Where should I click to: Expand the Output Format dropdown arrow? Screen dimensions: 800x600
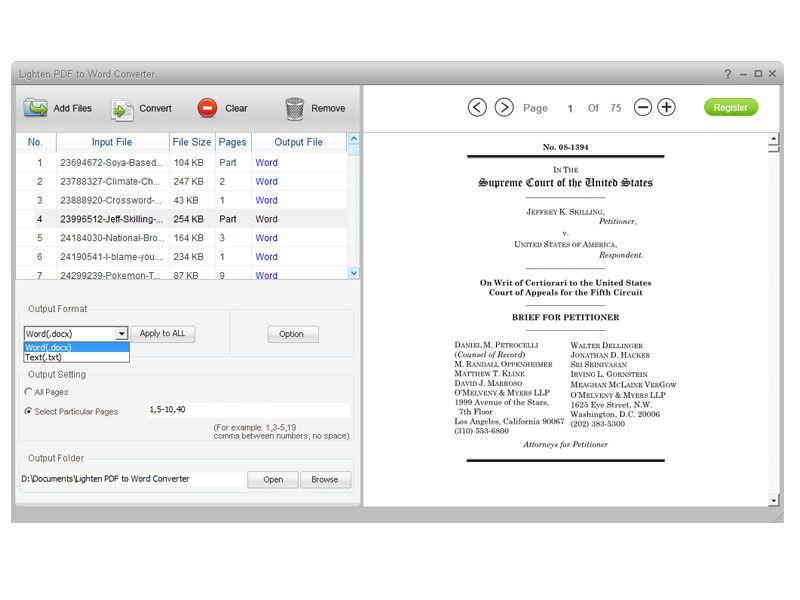click(x=122, y=334)
